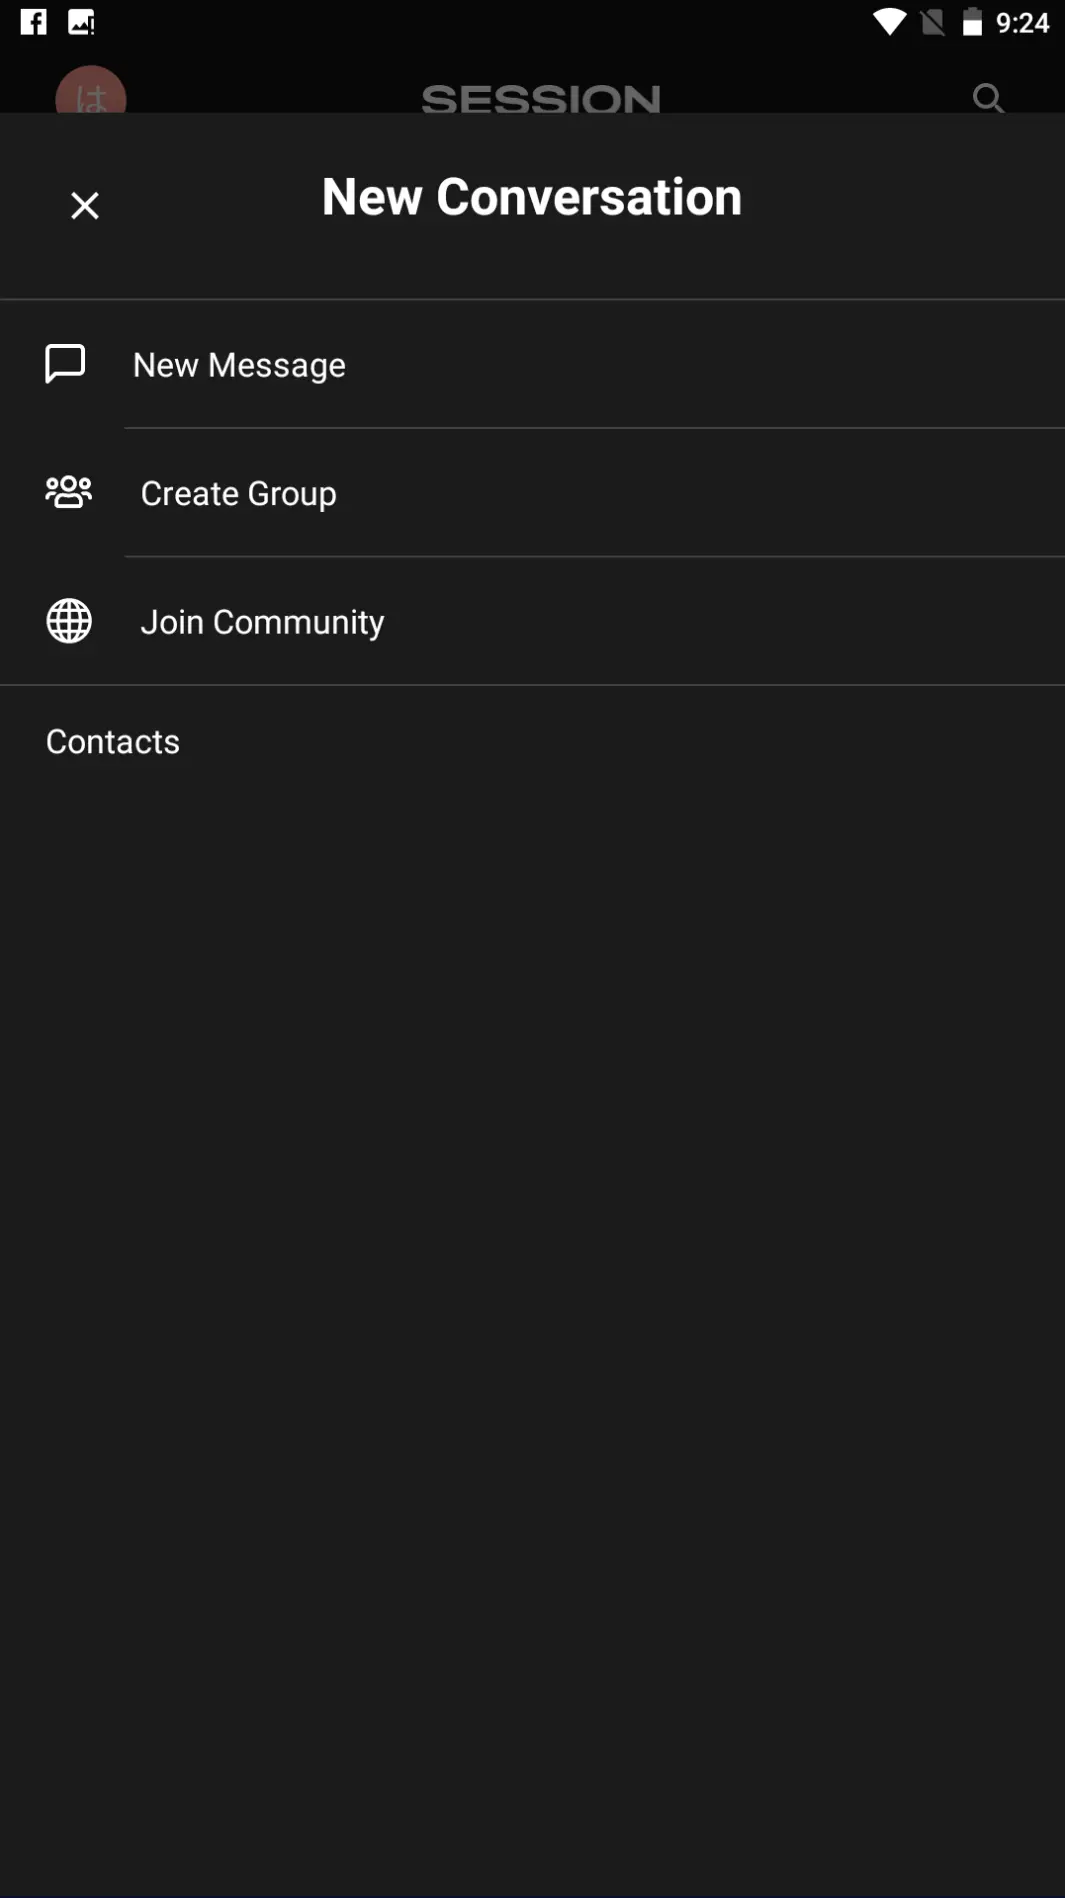The image size is (1065, 1898).
Task: Choose the Create Group label
Action: click(x=238, y=493)
